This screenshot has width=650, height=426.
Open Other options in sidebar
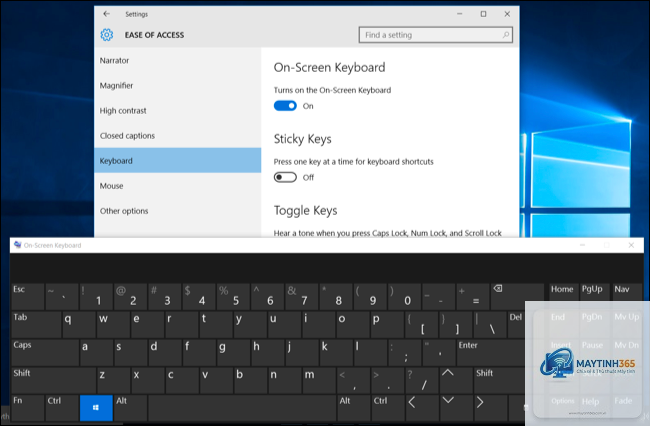click(177, 211)
